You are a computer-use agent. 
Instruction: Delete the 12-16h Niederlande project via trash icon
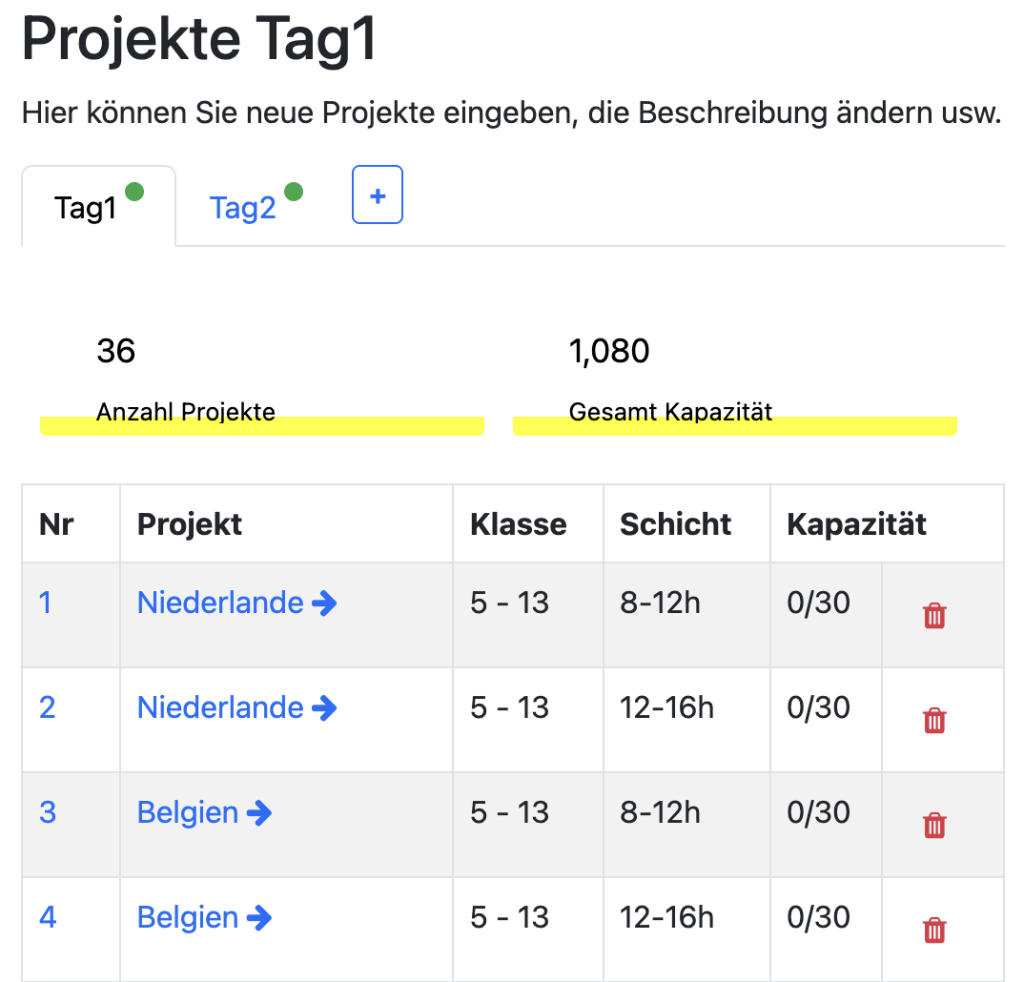(933, 721)
